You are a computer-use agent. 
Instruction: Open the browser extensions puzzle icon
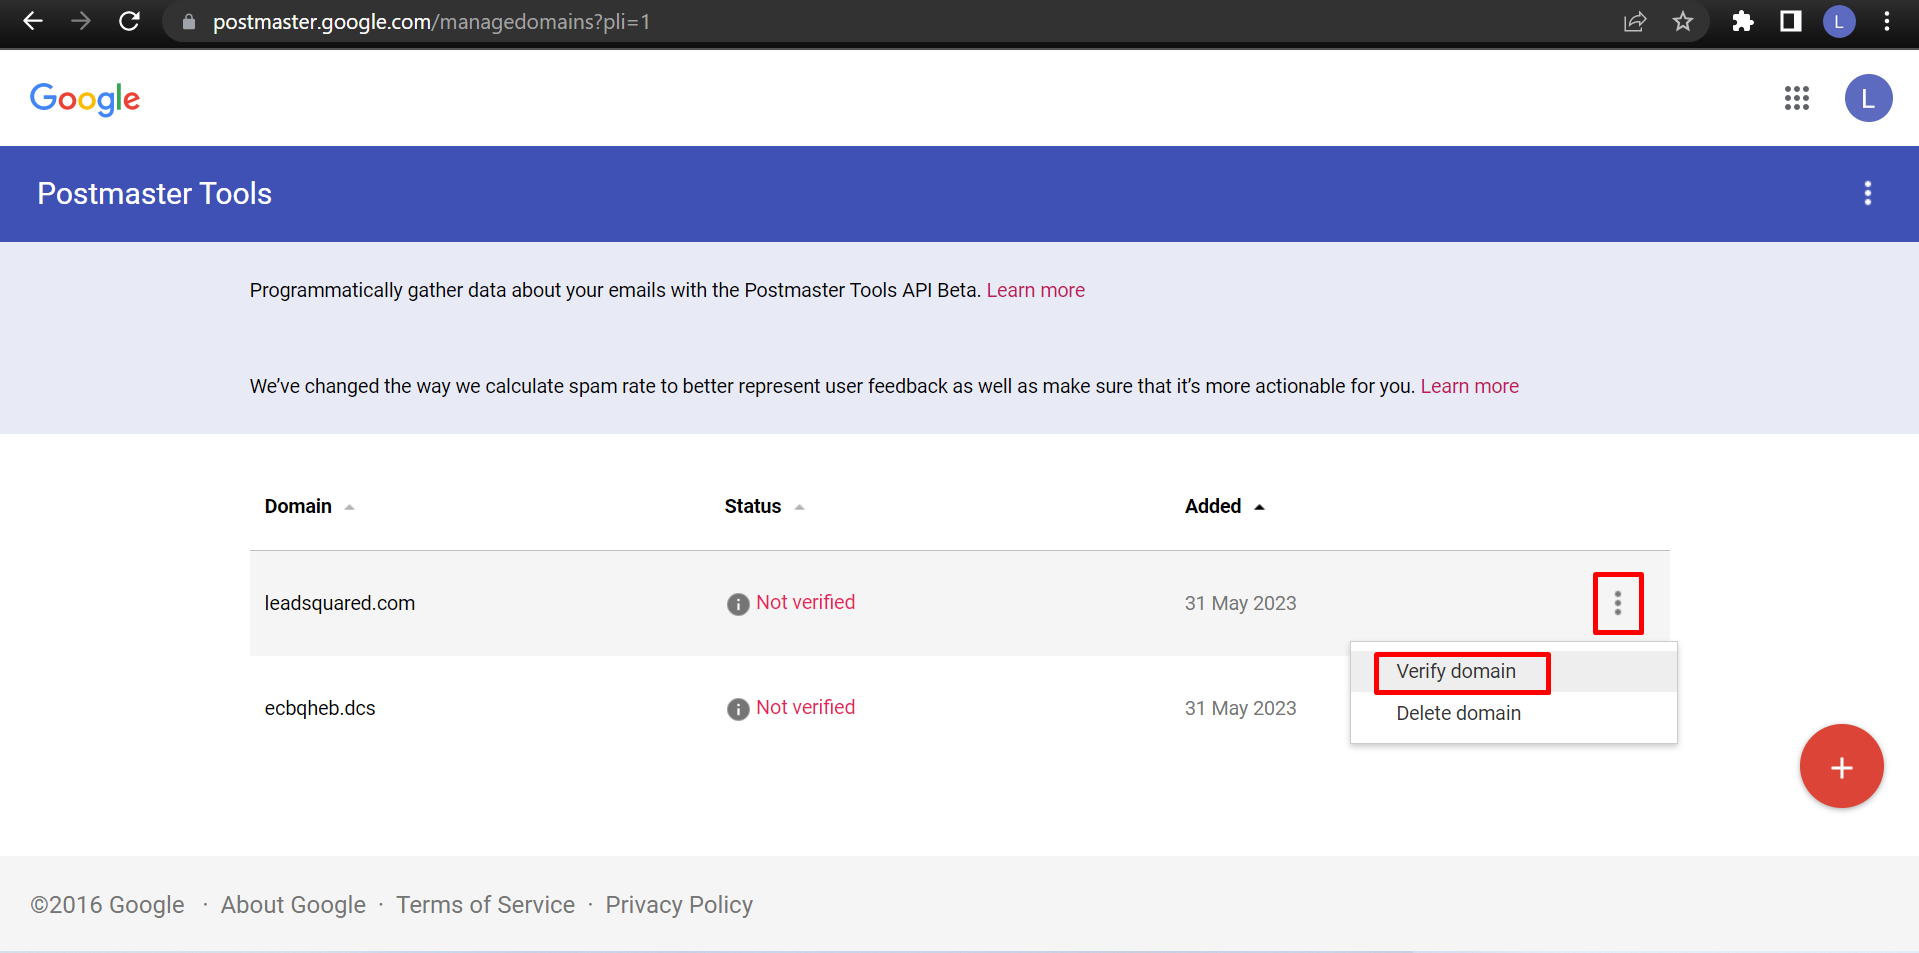click(x=1743, y=21)
